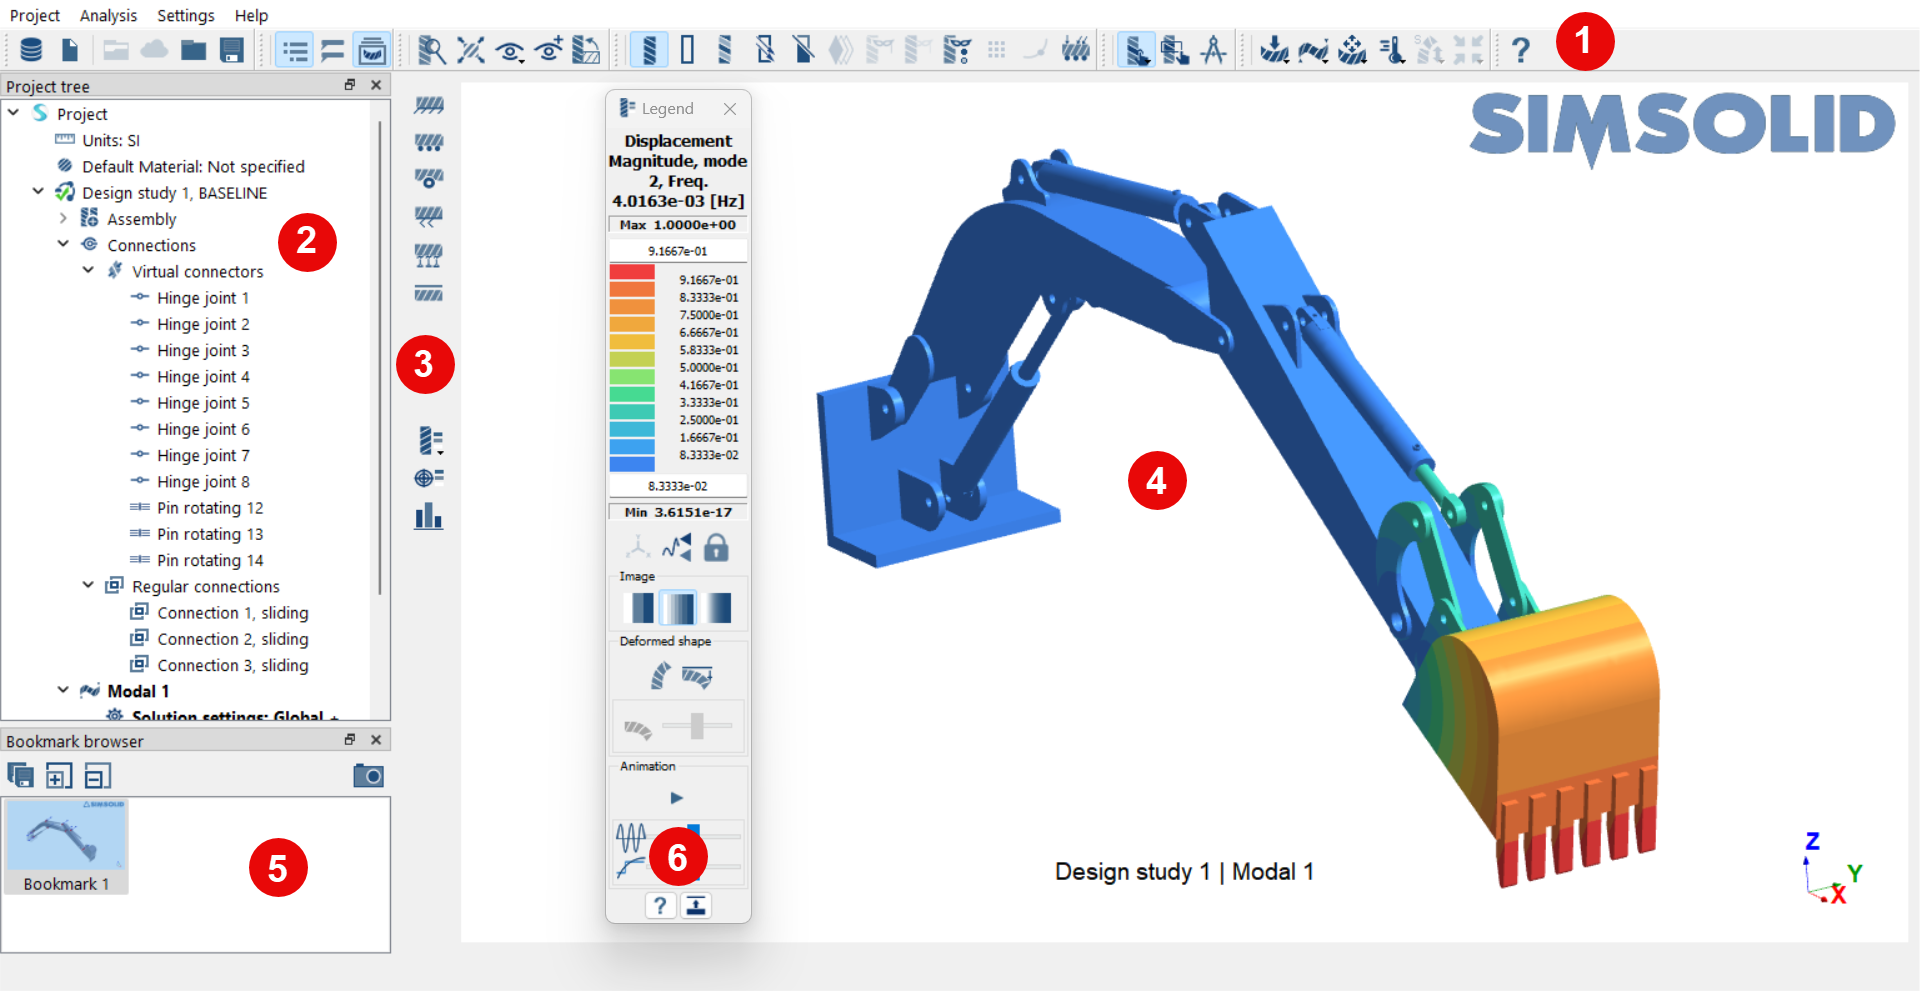
Task: Click the Save project floppy disk icon
Action: pyautogui.click(x=232, y=49)
